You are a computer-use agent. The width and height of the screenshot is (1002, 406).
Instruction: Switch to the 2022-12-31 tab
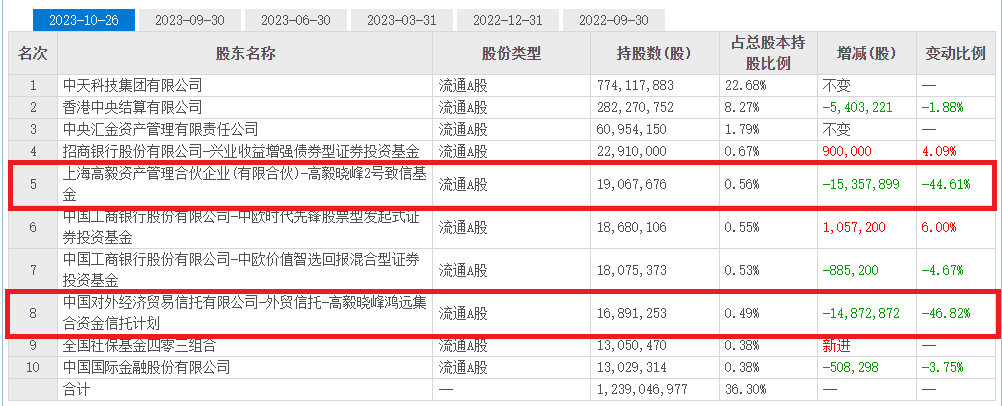[508, 20]
